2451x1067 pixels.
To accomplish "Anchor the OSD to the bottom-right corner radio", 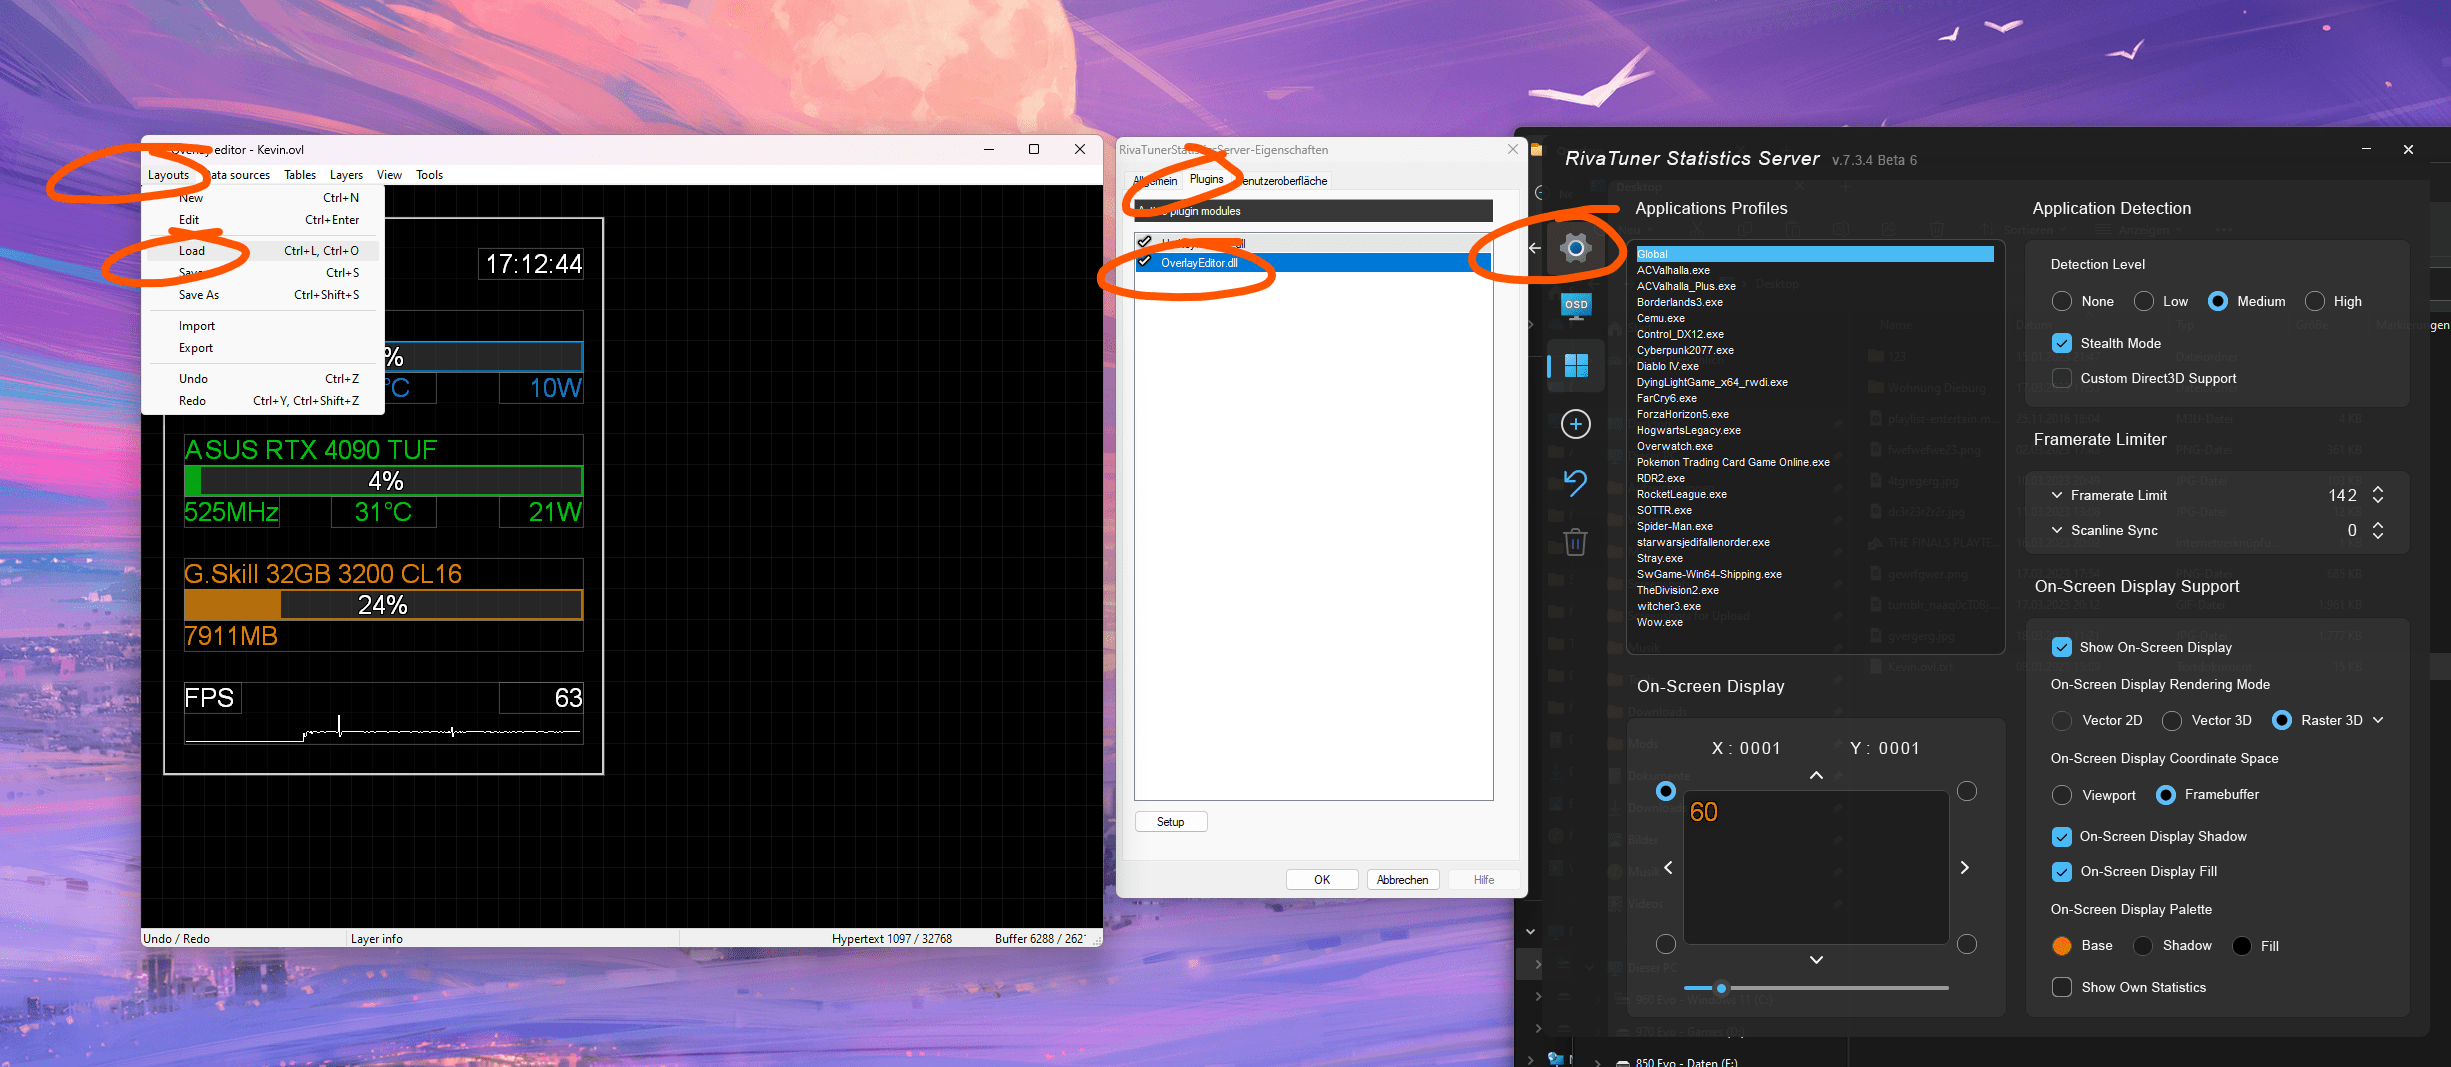I will click(1967, 944).
